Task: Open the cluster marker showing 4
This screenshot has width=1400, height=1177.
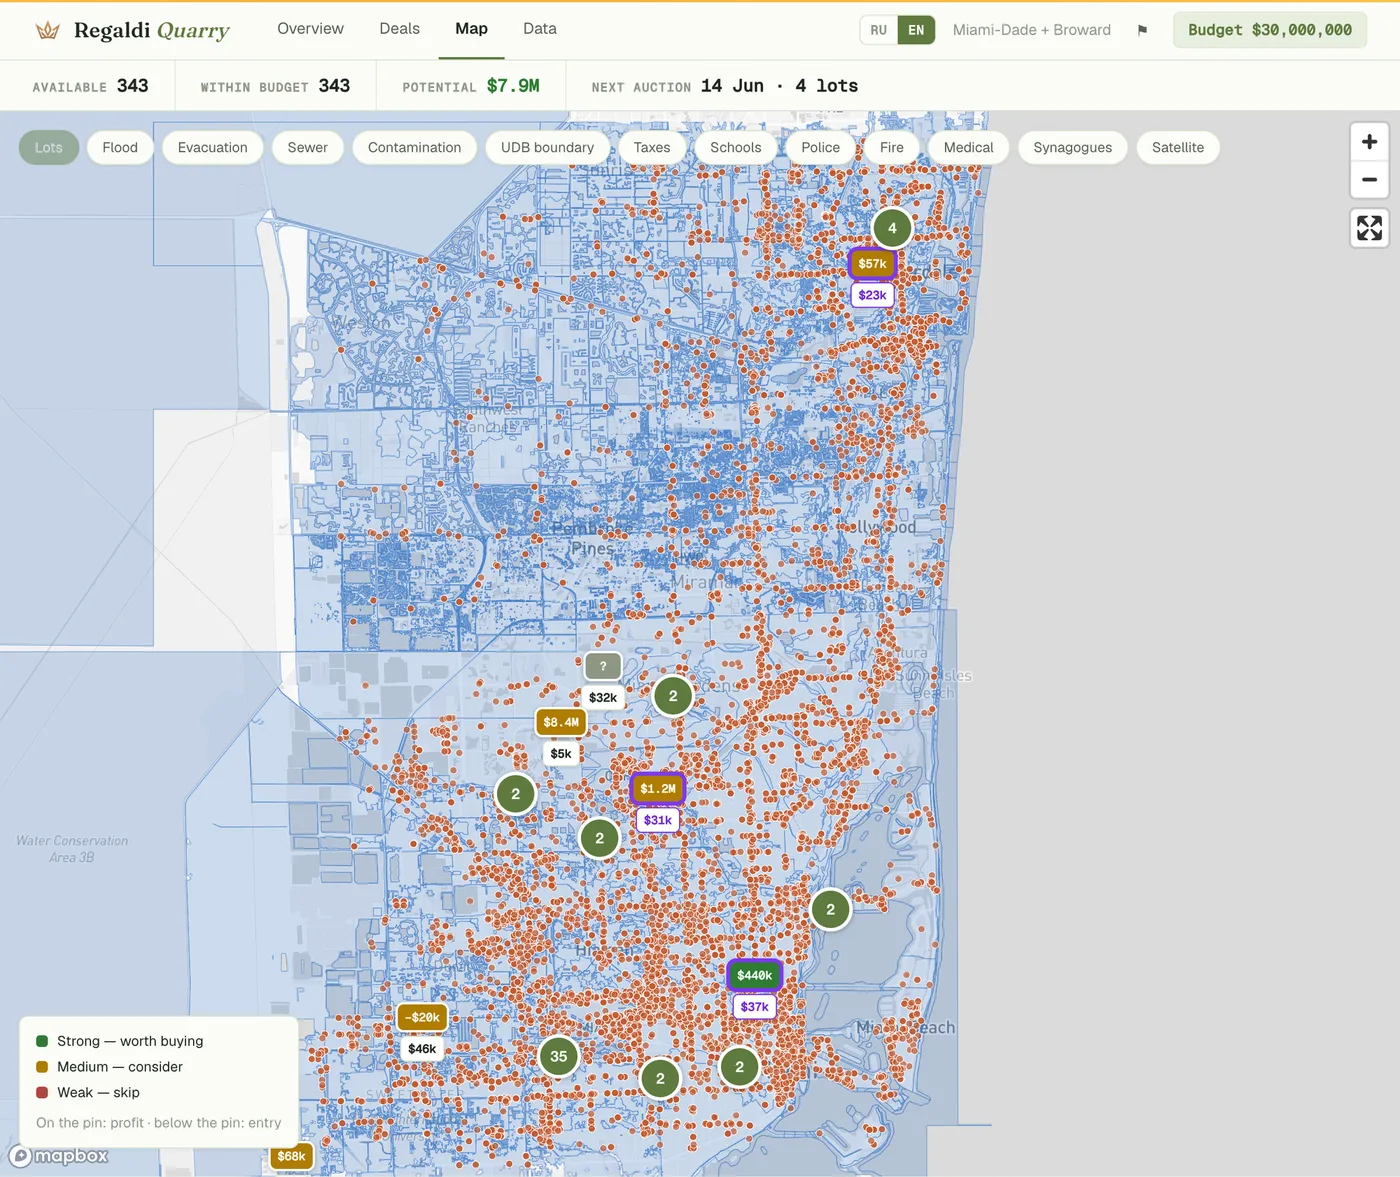Action: [x=892, y=228]
